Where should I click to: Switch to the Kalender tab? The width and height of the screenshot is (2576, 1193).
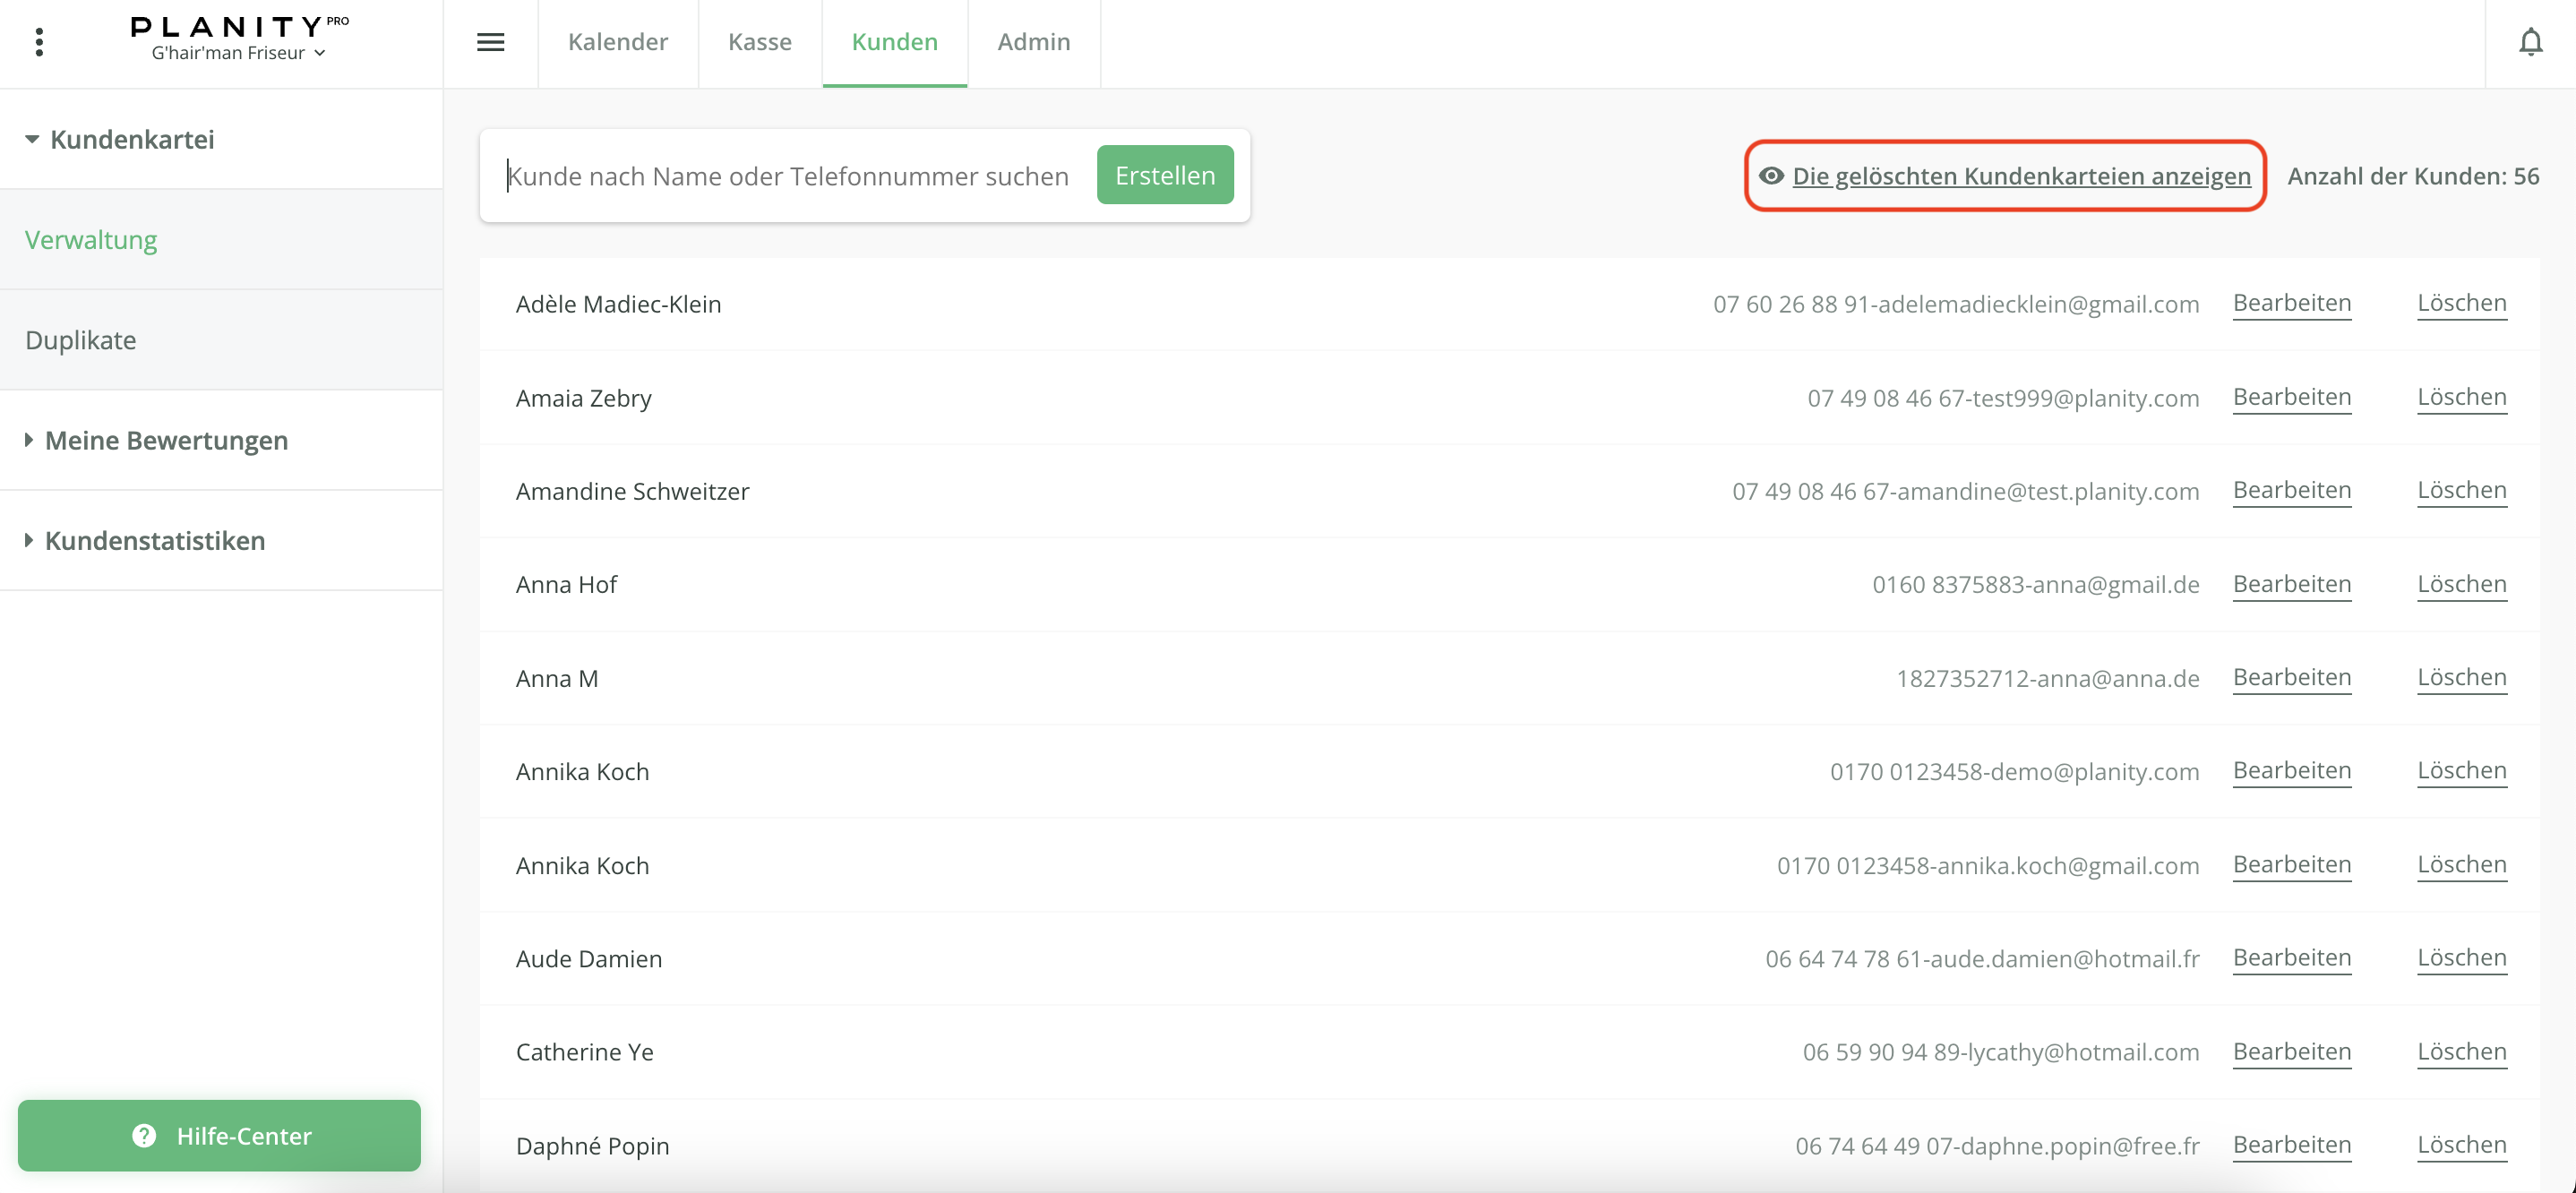click(618, 42)
